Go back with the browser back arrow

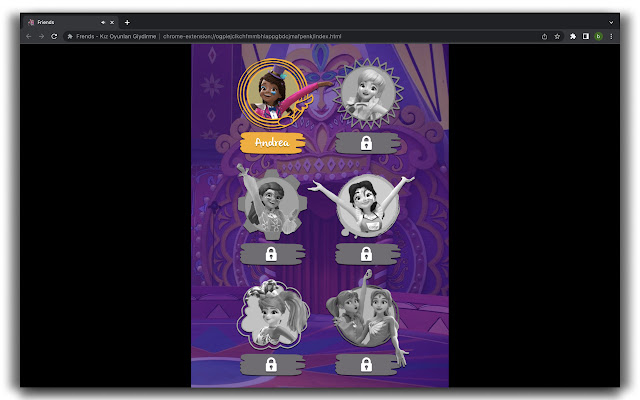(29, 36)
